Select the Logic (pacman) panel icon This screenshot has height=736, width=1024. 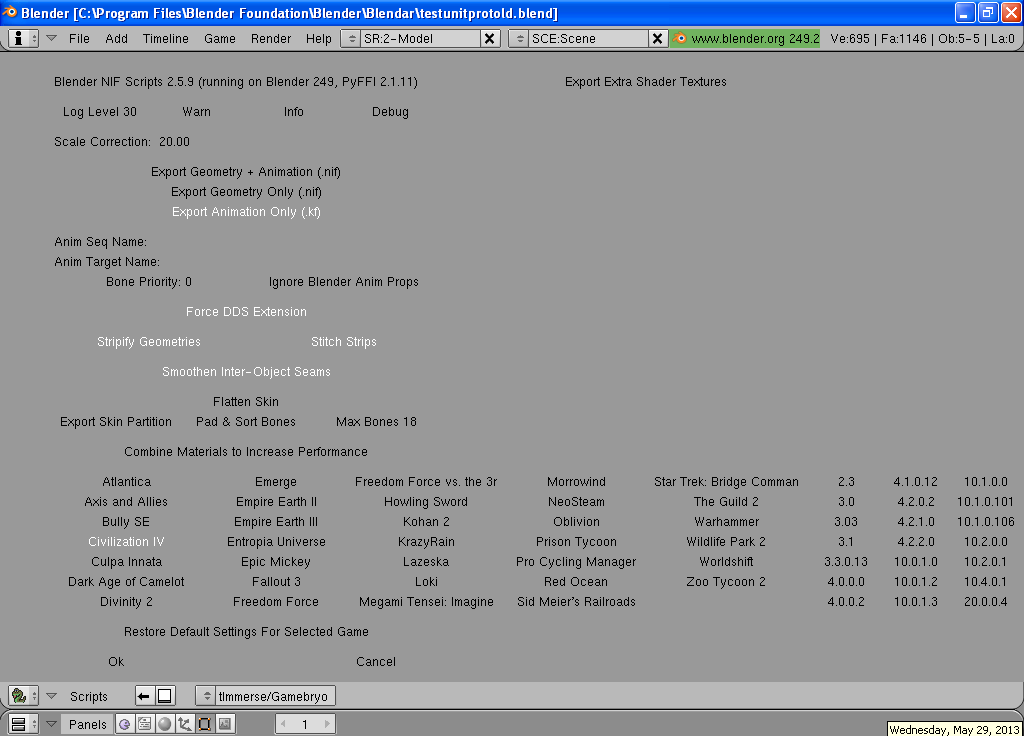coord(125,724)
